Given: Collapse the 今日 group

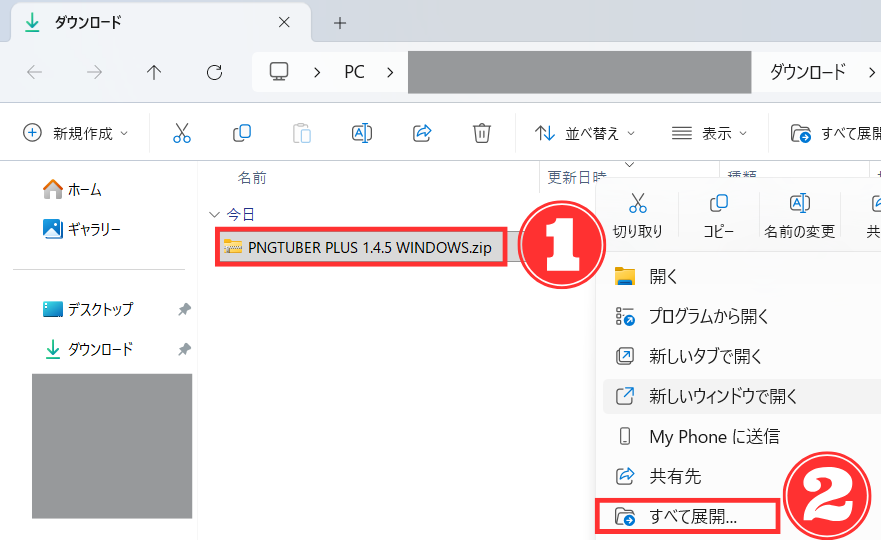Looking at the screenshot, I should click(x=214, y=215).
